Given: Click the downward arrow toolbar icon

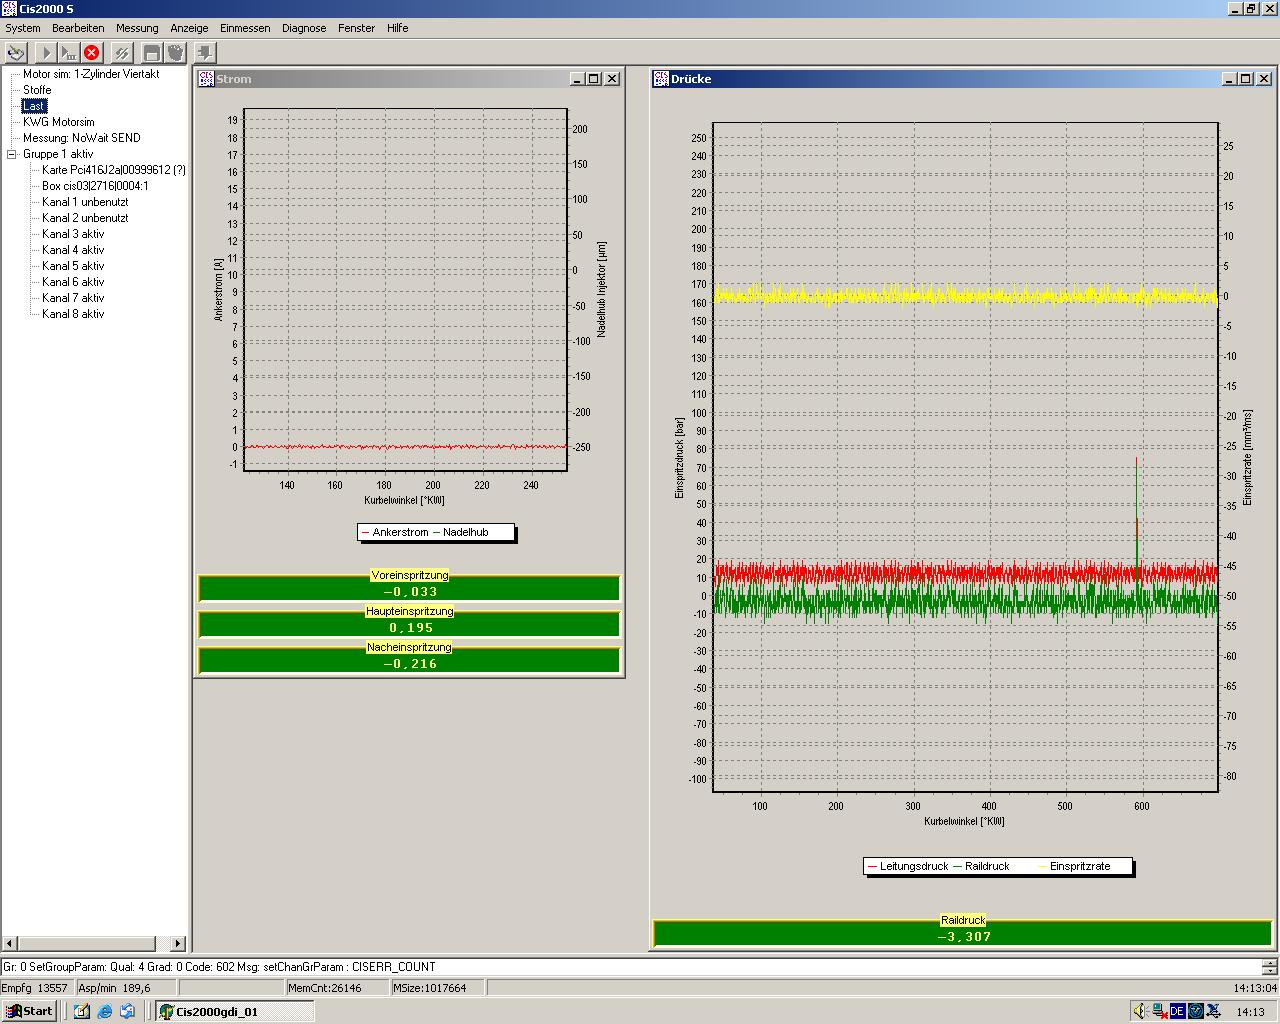Looking at the screenshot, I should (x=205, y=53).
